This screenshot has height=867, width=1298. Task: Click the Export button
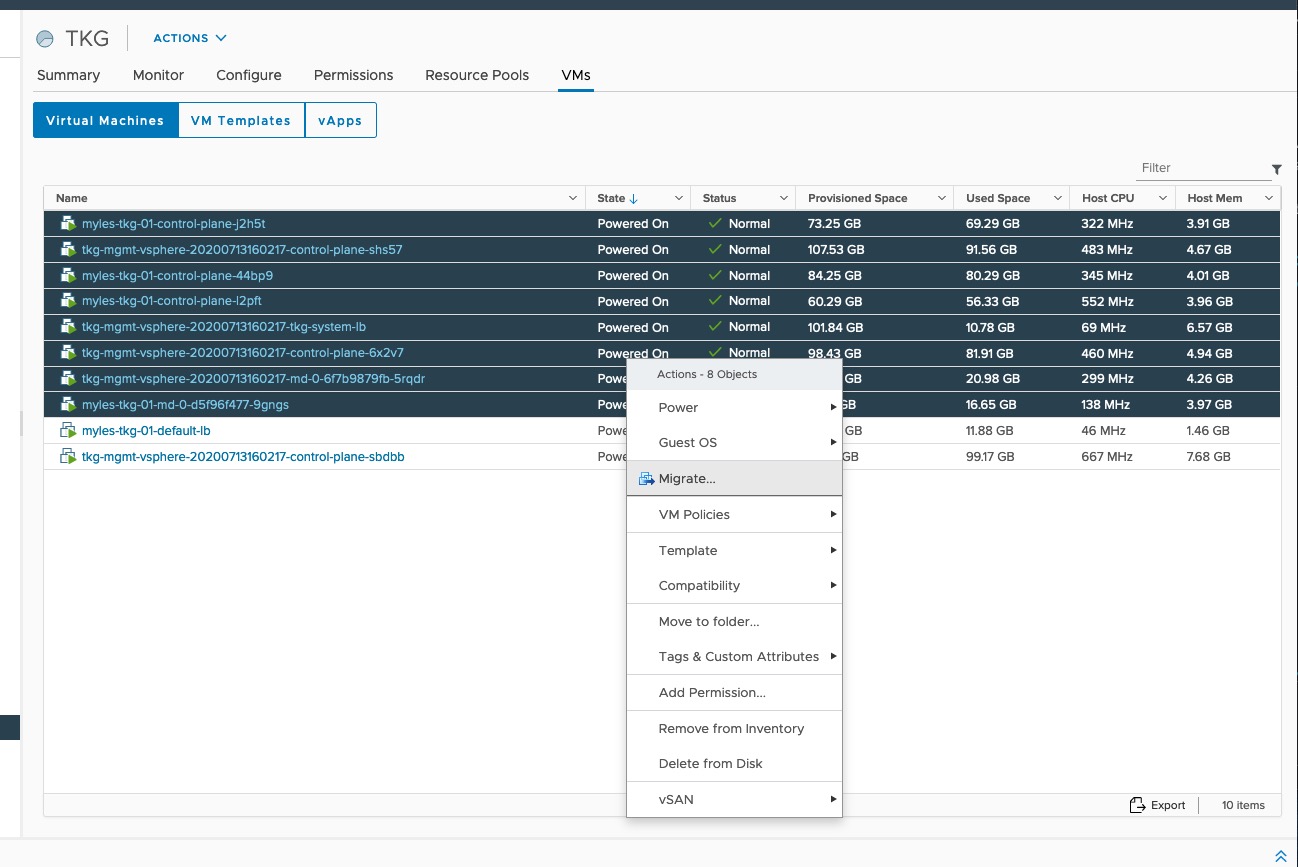tap(1157, 805)
